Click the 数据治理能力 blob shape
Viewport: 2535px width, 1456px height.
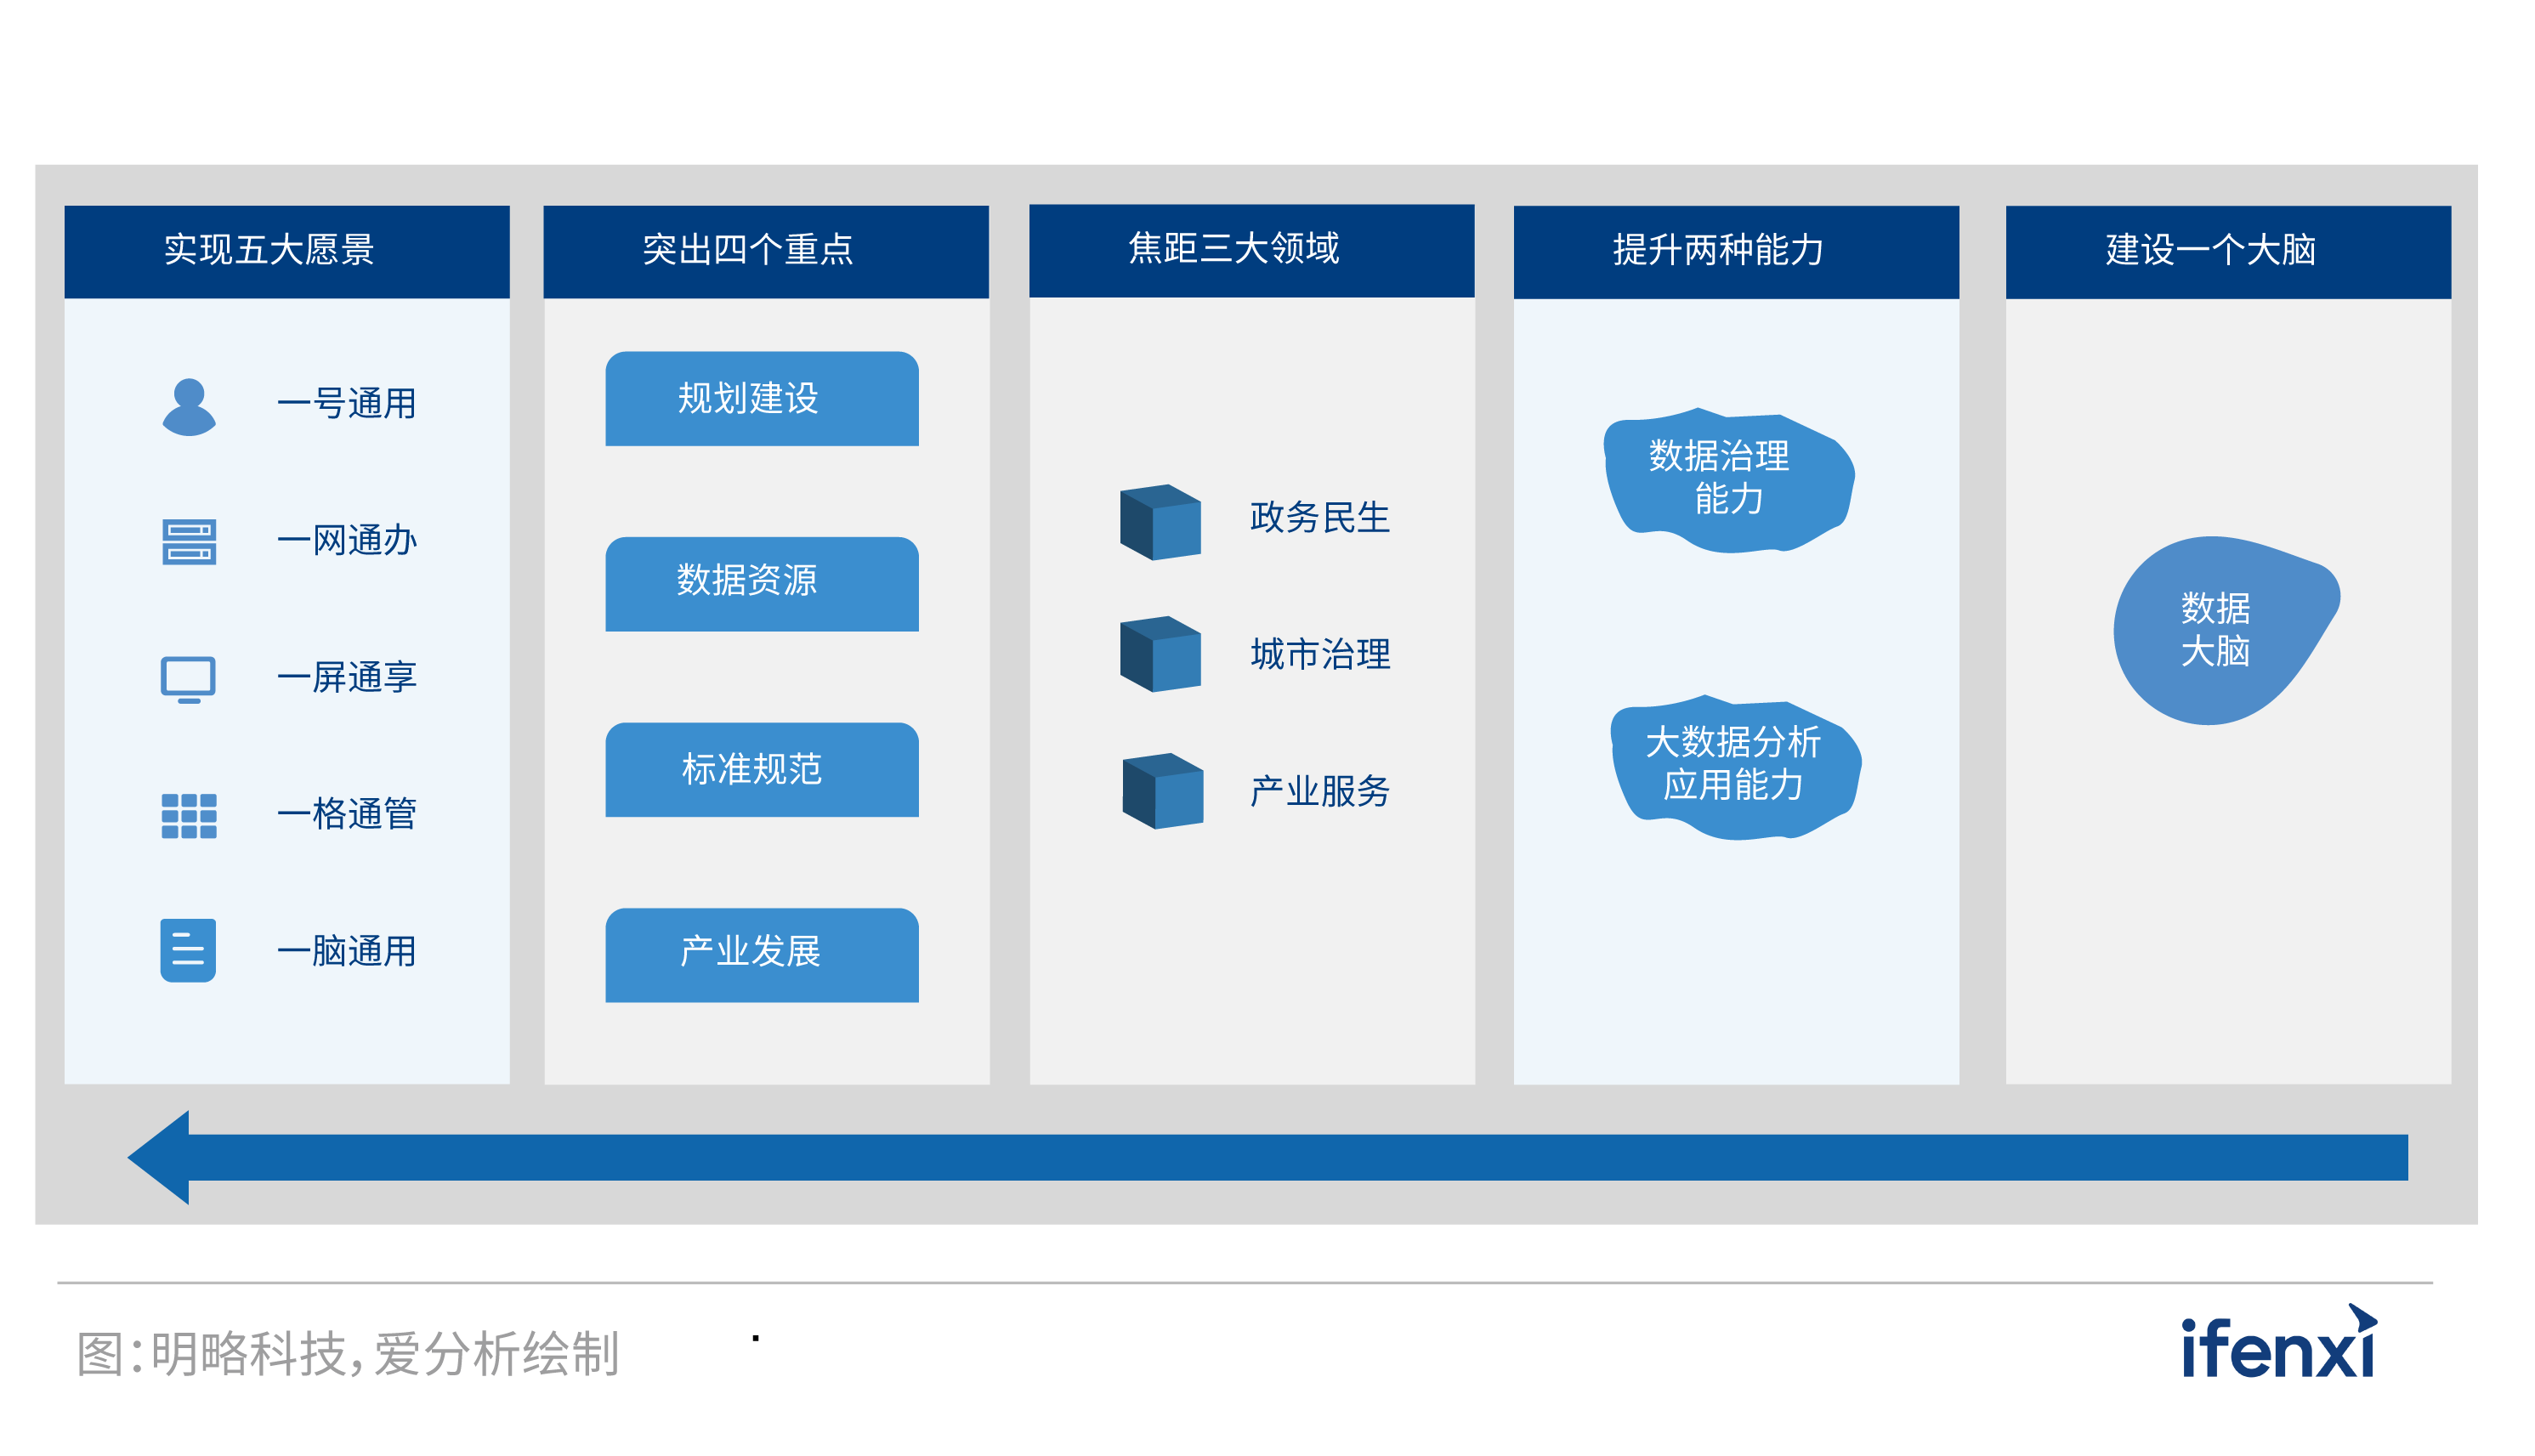(x=1728, y=479)
